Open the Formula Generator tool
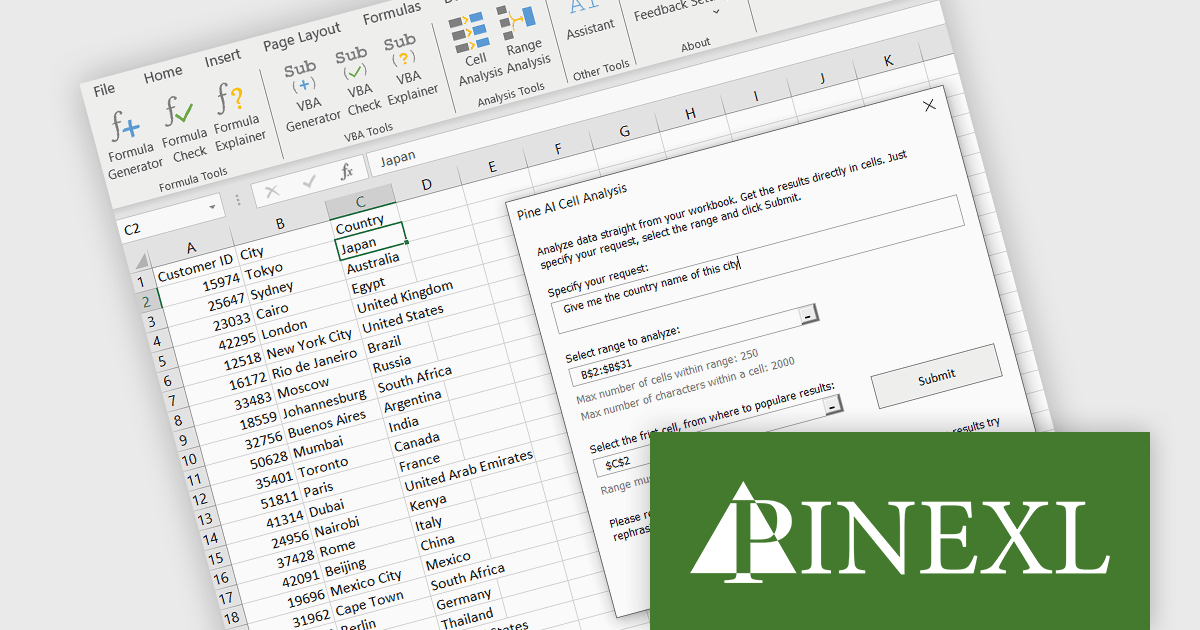The height and width of the screenshot is (630, 1200). coord(131,145)
